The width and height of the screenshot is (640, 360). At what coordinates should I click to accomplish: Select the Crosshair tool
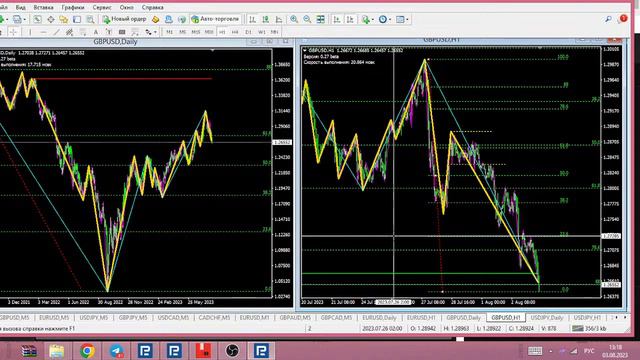point(13,32)
